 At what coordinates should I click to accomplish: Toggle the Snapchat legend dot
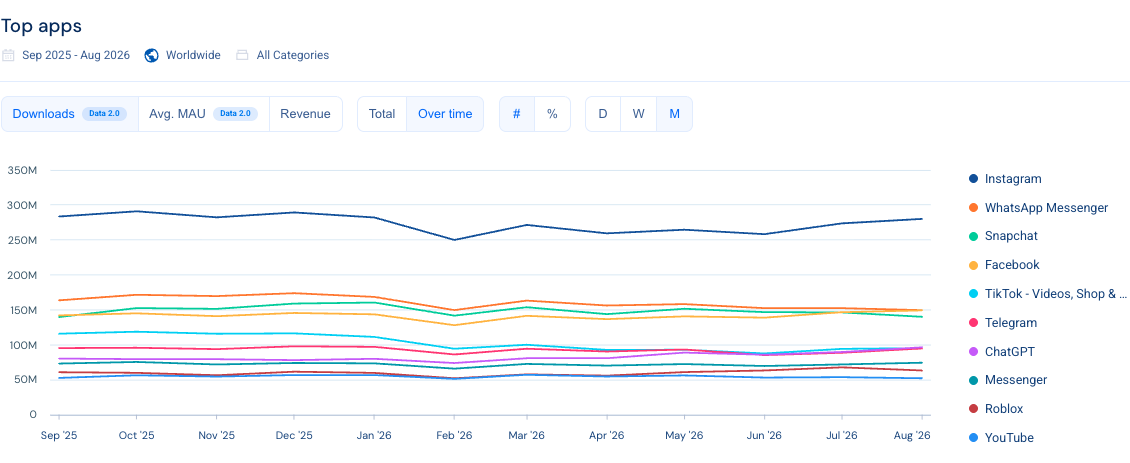tap(974, 237)
